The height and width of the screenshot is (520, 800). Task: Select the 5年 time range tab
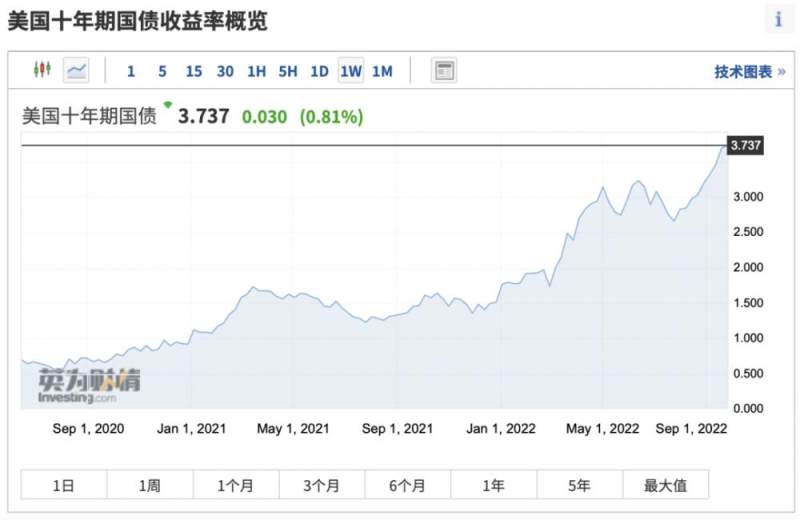click(x=579, y=485)
